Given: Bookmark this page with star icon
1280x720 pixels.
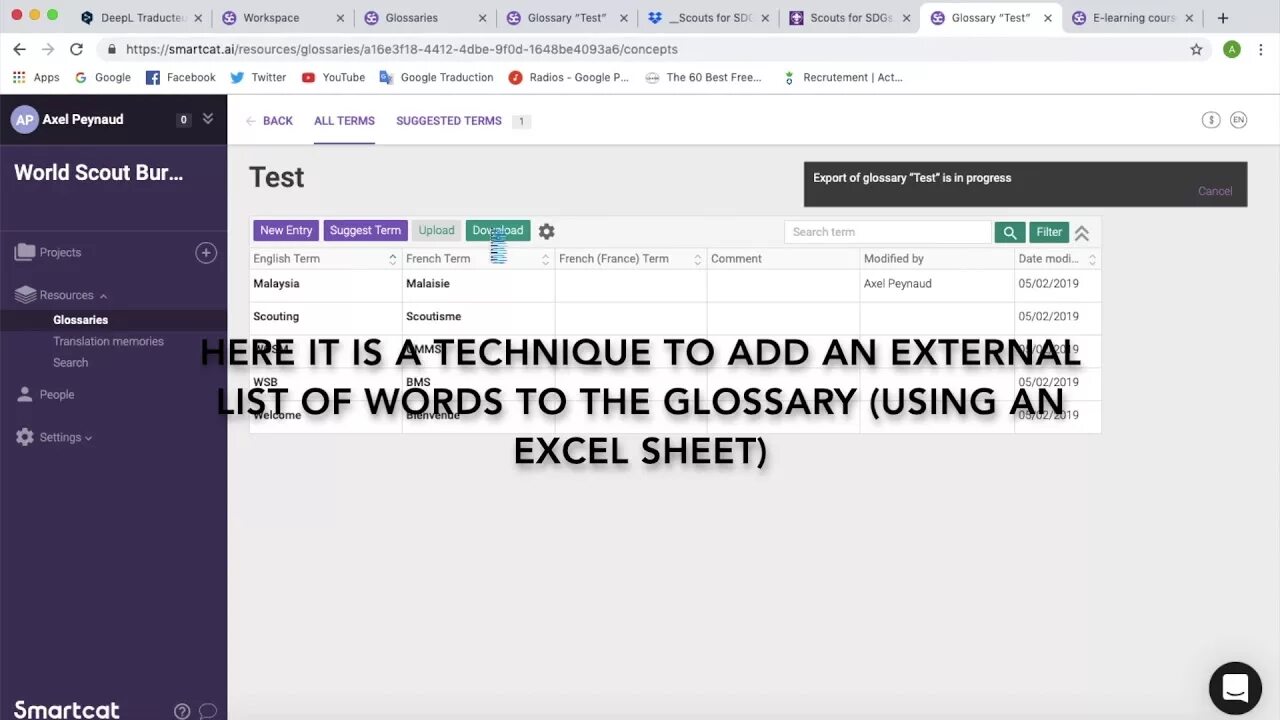Looking at the screenshot, I should (x=1196, y=49).
